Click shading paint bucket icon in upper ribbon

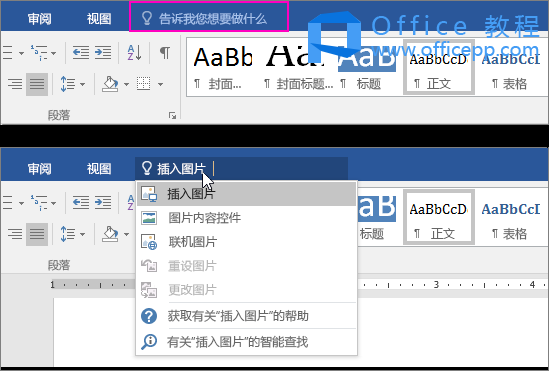(x=110, y=84)
